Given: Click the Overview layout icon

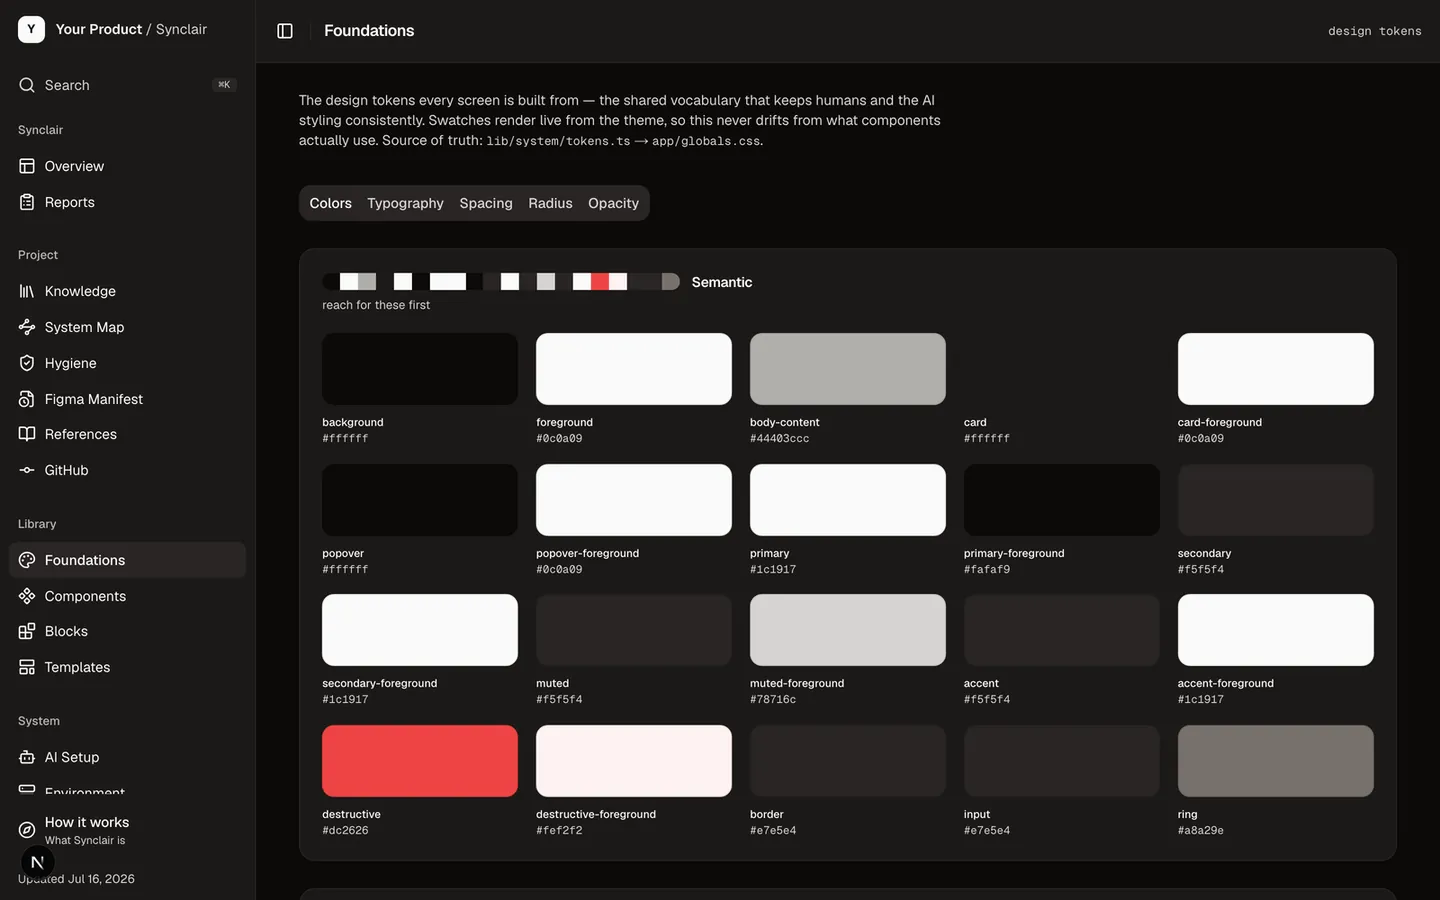Looking at the screenshot, I should pos(27,166).
